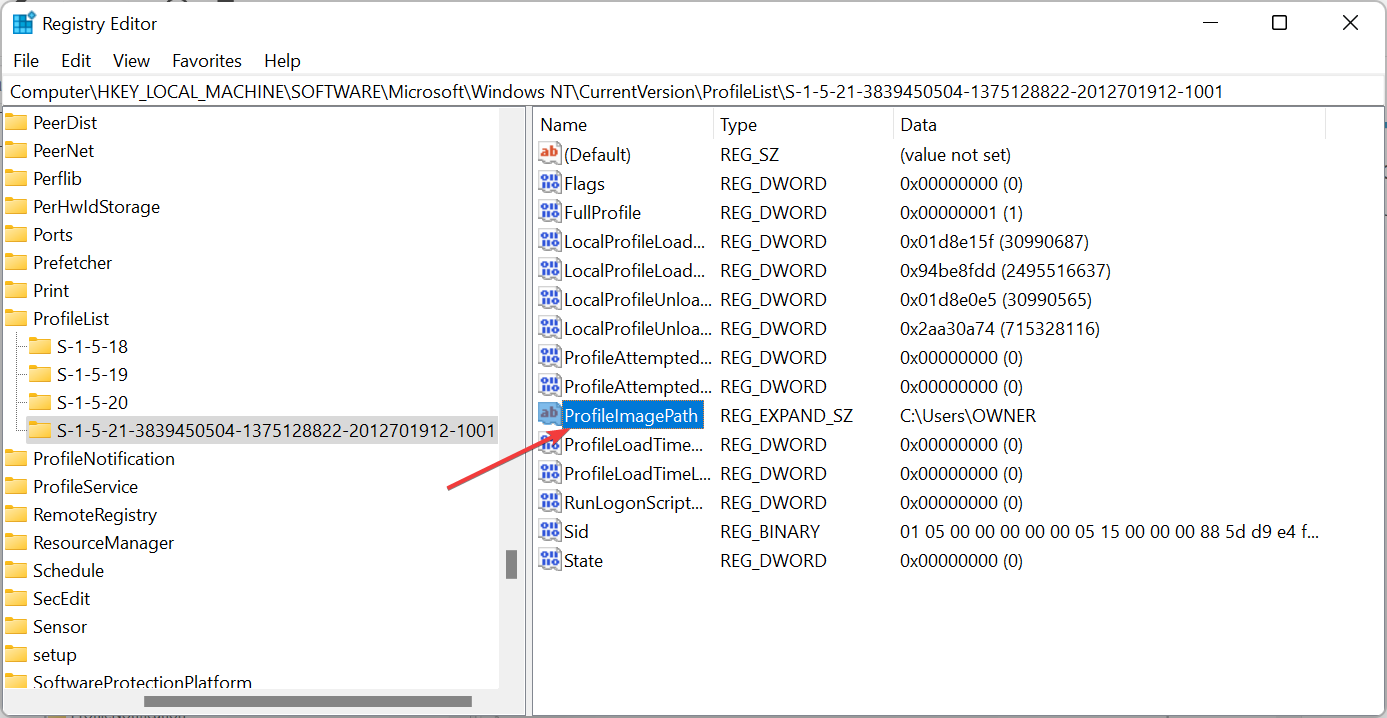This screenshot has height=718, width=1387.
Task: Click the string value icon beside (Default)
Action: [x=550, y=154]
